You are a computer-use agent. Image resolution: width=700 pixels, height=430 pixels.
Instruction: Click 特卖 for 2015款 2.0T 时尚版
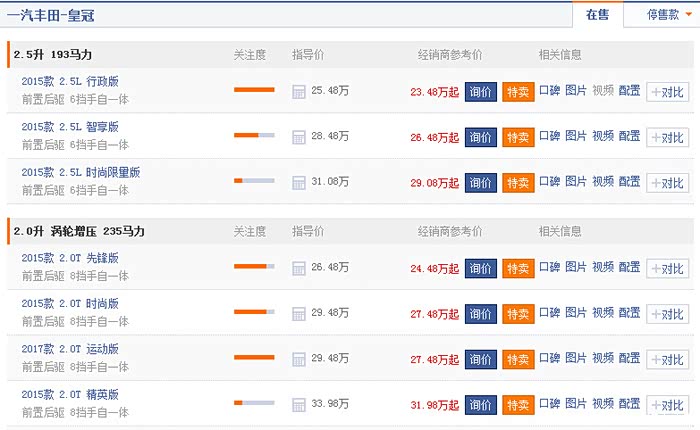click(518, 314)
